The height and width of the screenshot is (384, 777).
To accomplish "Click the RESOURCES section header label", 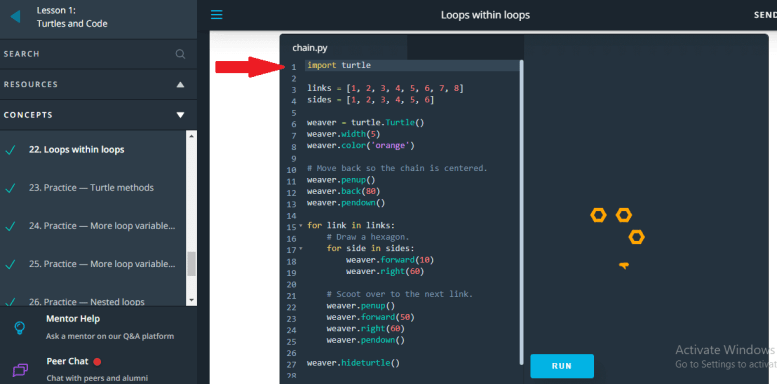I will coord(31,85).
